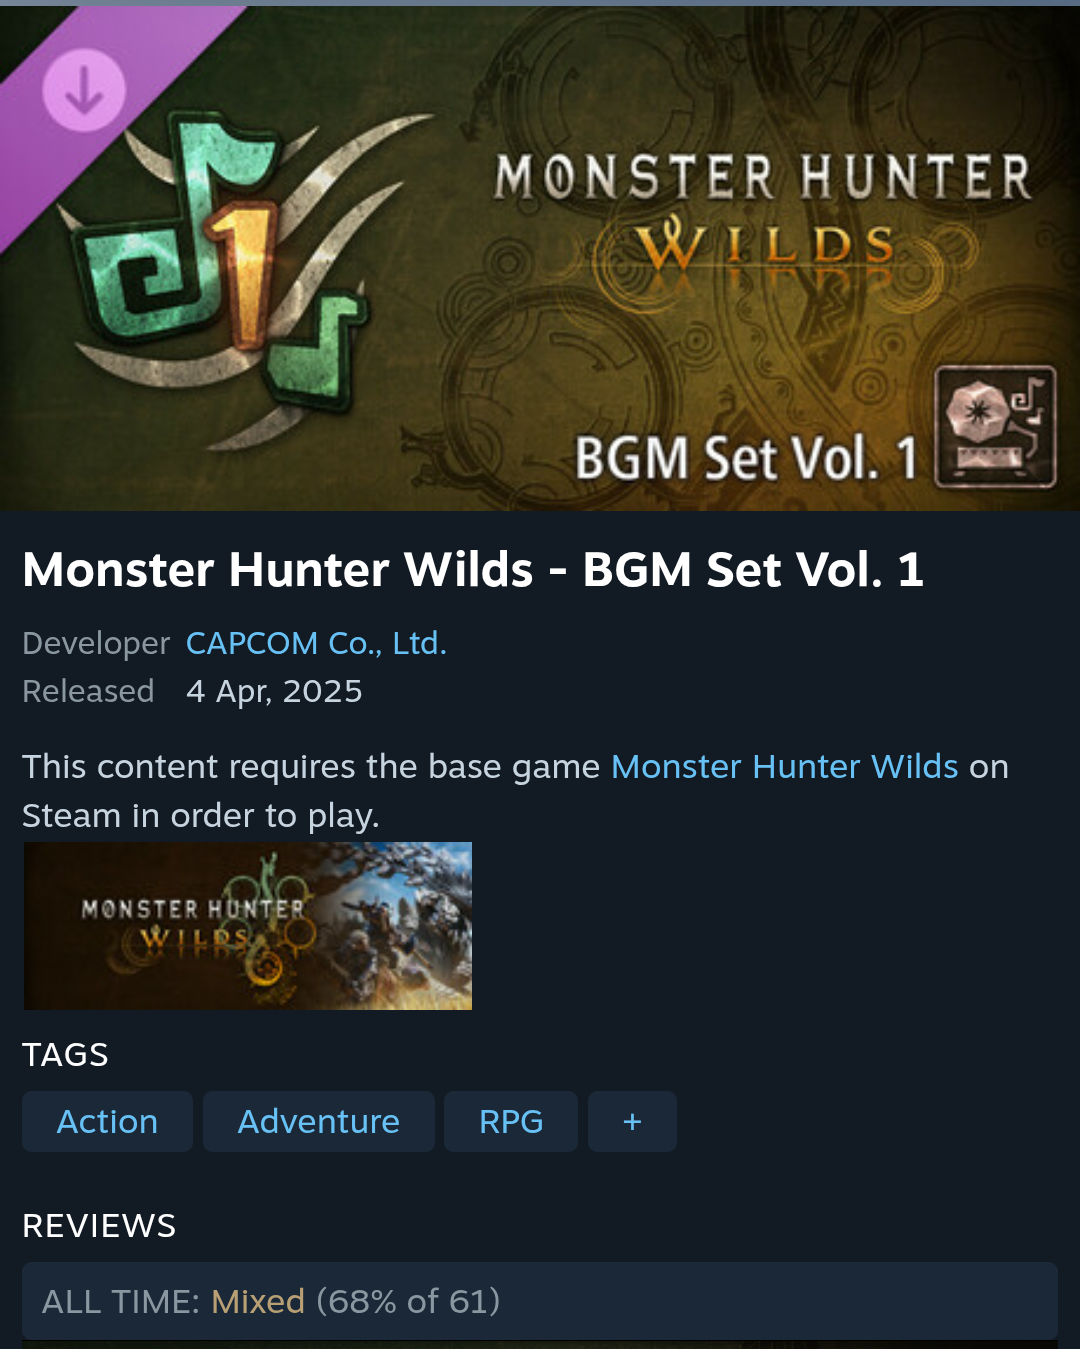Image resolution: width=1080 pixels, height=1349 pixels.
Task: Click the gramophone icon in the banner
Action: tap(995, 427)
